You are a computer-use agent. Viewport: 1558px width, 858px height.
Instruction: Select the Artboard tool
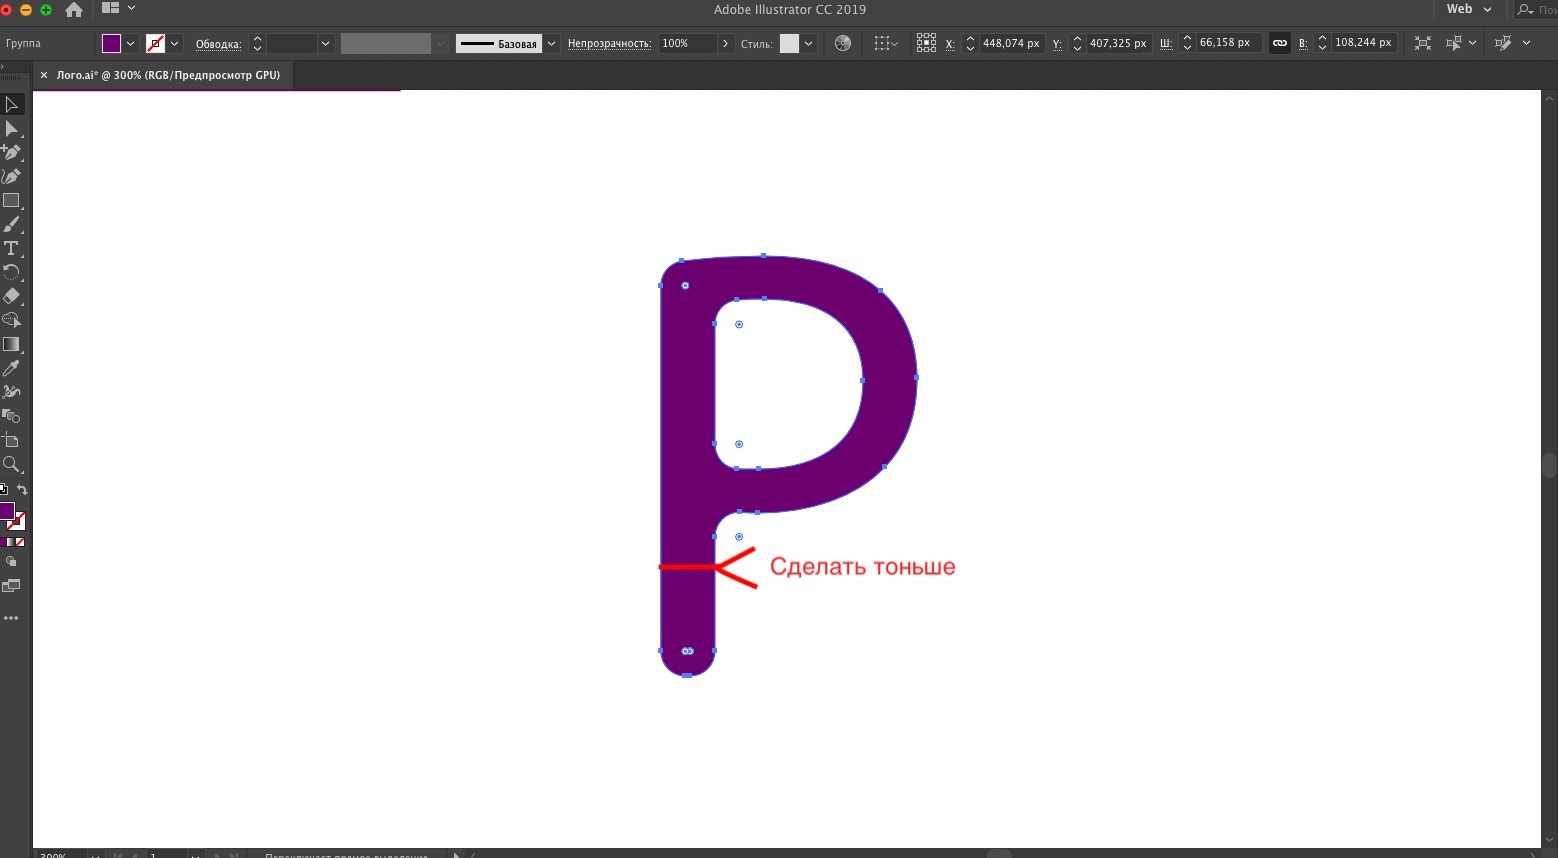pos(12,440)
